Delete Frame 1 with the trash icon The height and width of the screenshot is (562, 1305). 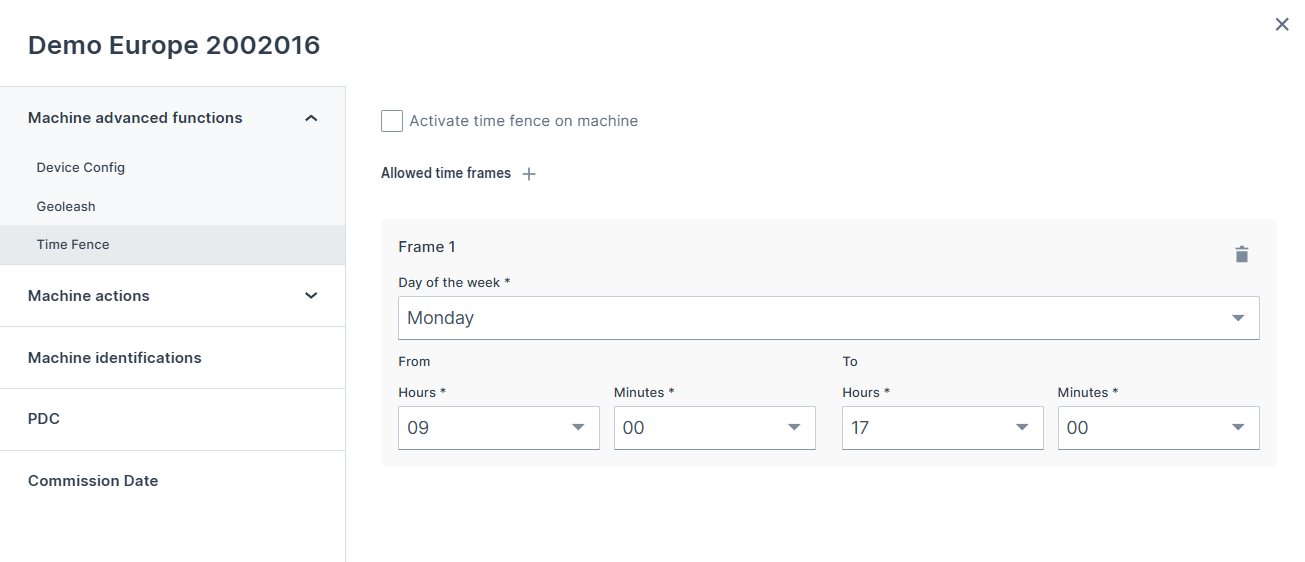tap(1241, 254)
